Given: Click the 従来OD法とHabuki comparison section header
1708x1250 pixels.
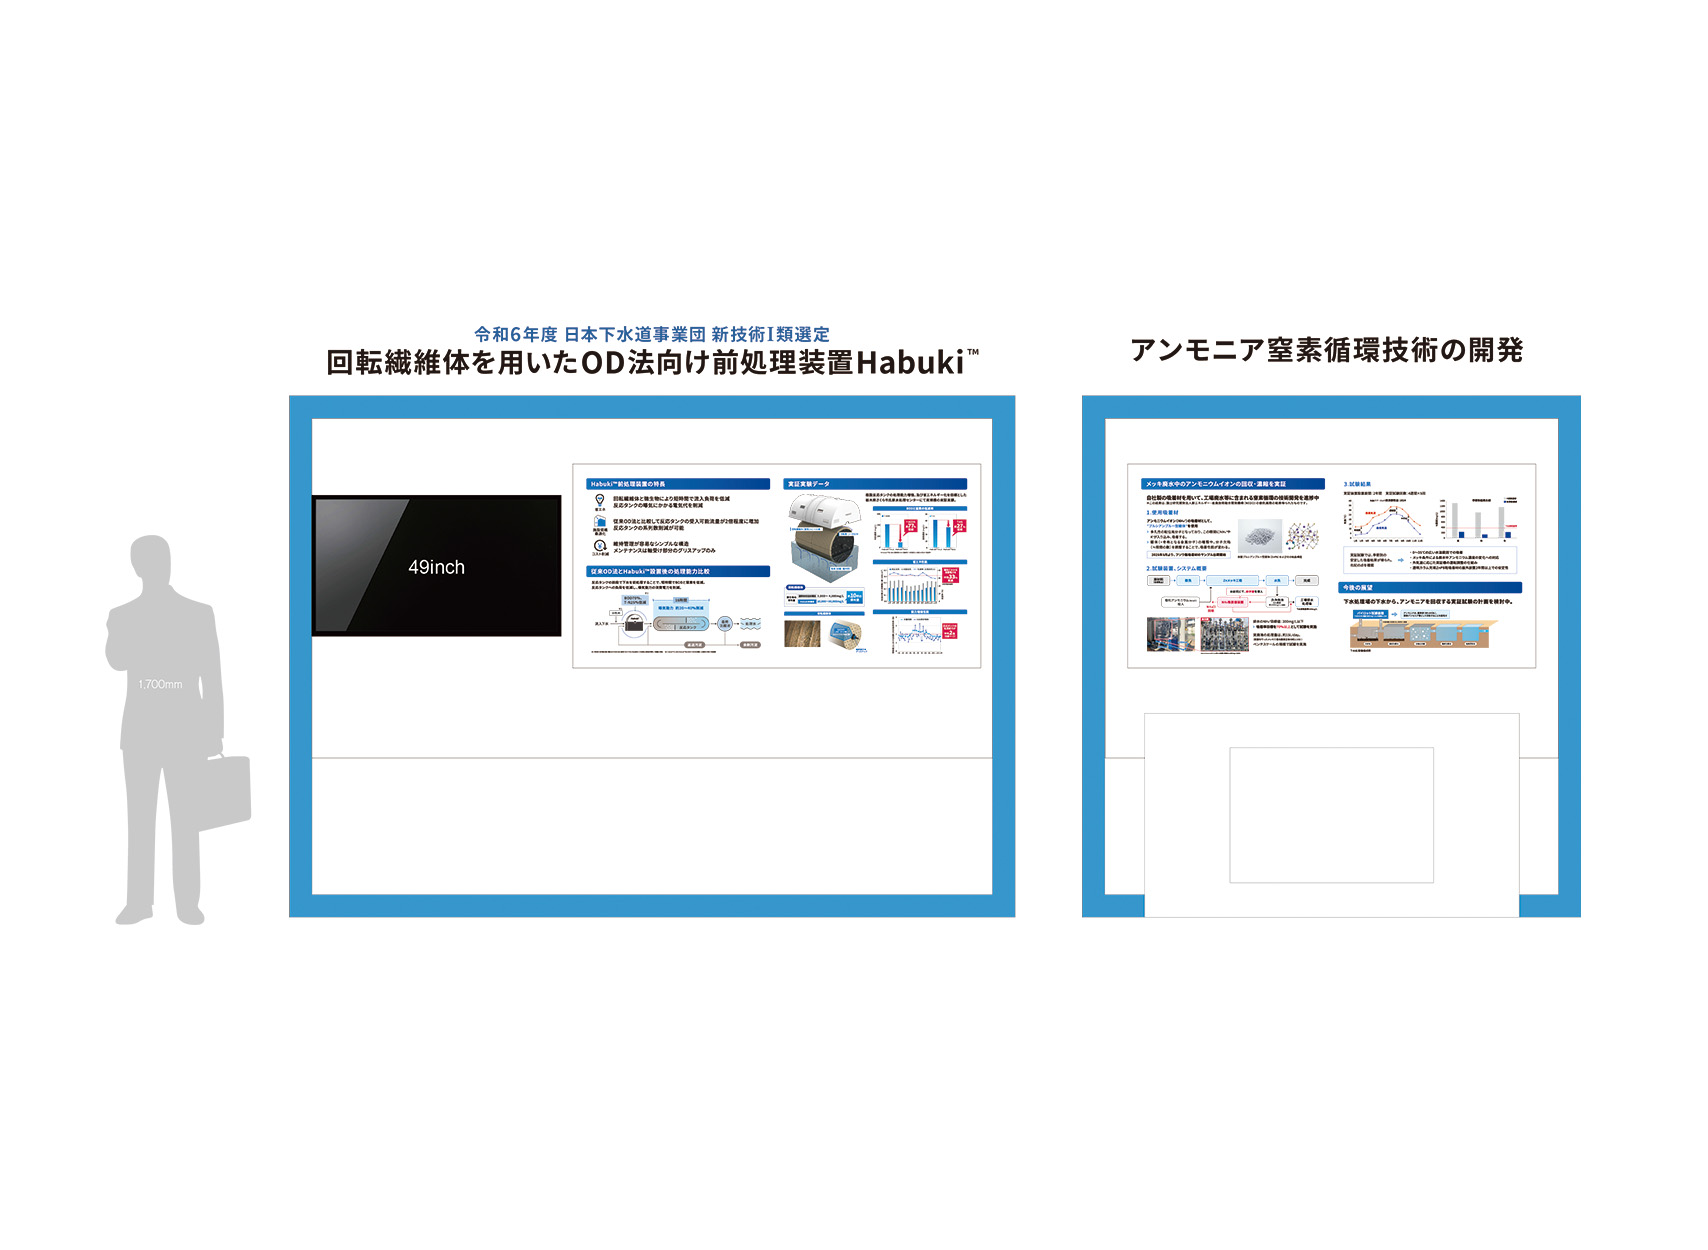Looking at the screenshot, I should [x=677, y=572].
